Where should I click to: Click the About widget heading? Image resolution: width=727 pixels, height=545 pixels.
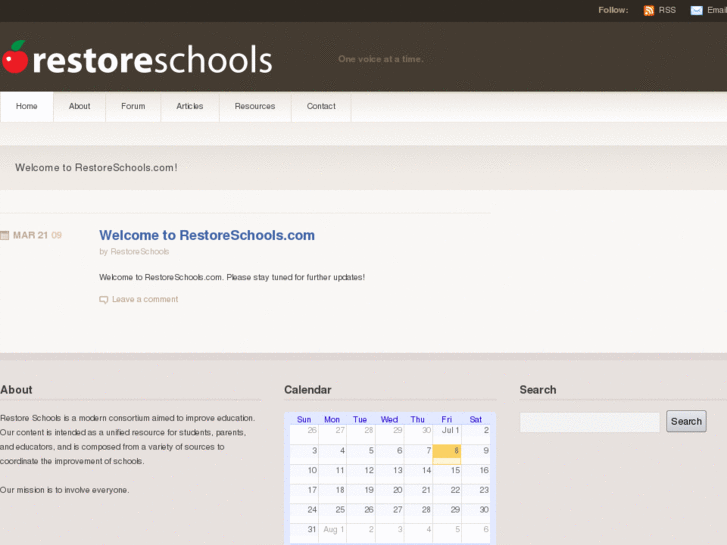click(16, 390)
